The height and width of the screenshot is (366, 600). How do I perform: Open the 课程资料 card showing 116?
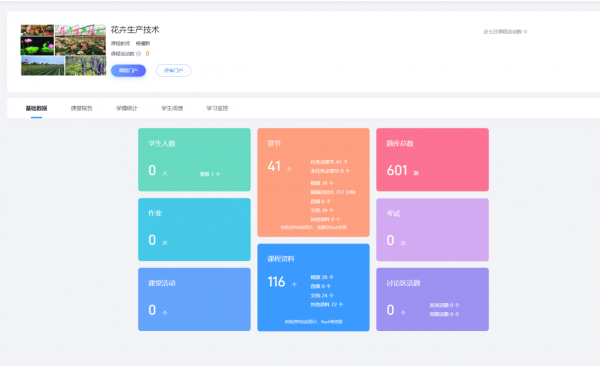[313, 288]
